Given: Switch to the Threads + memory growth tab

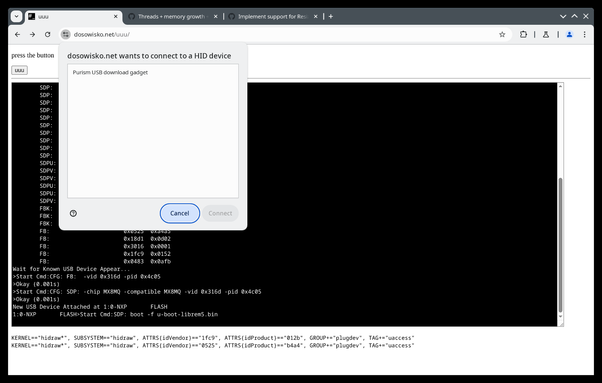Looking at the screenshot, I should (172, 17).
